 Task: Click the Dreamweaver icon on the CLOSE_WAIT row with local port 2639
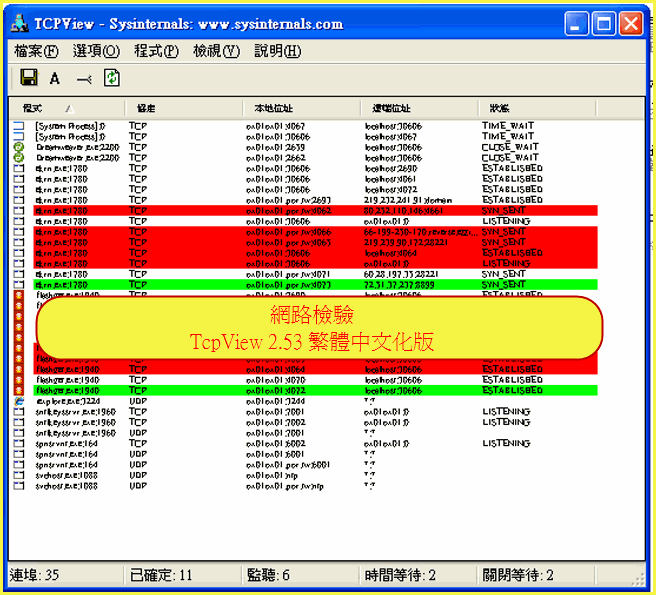coord(18,147)
